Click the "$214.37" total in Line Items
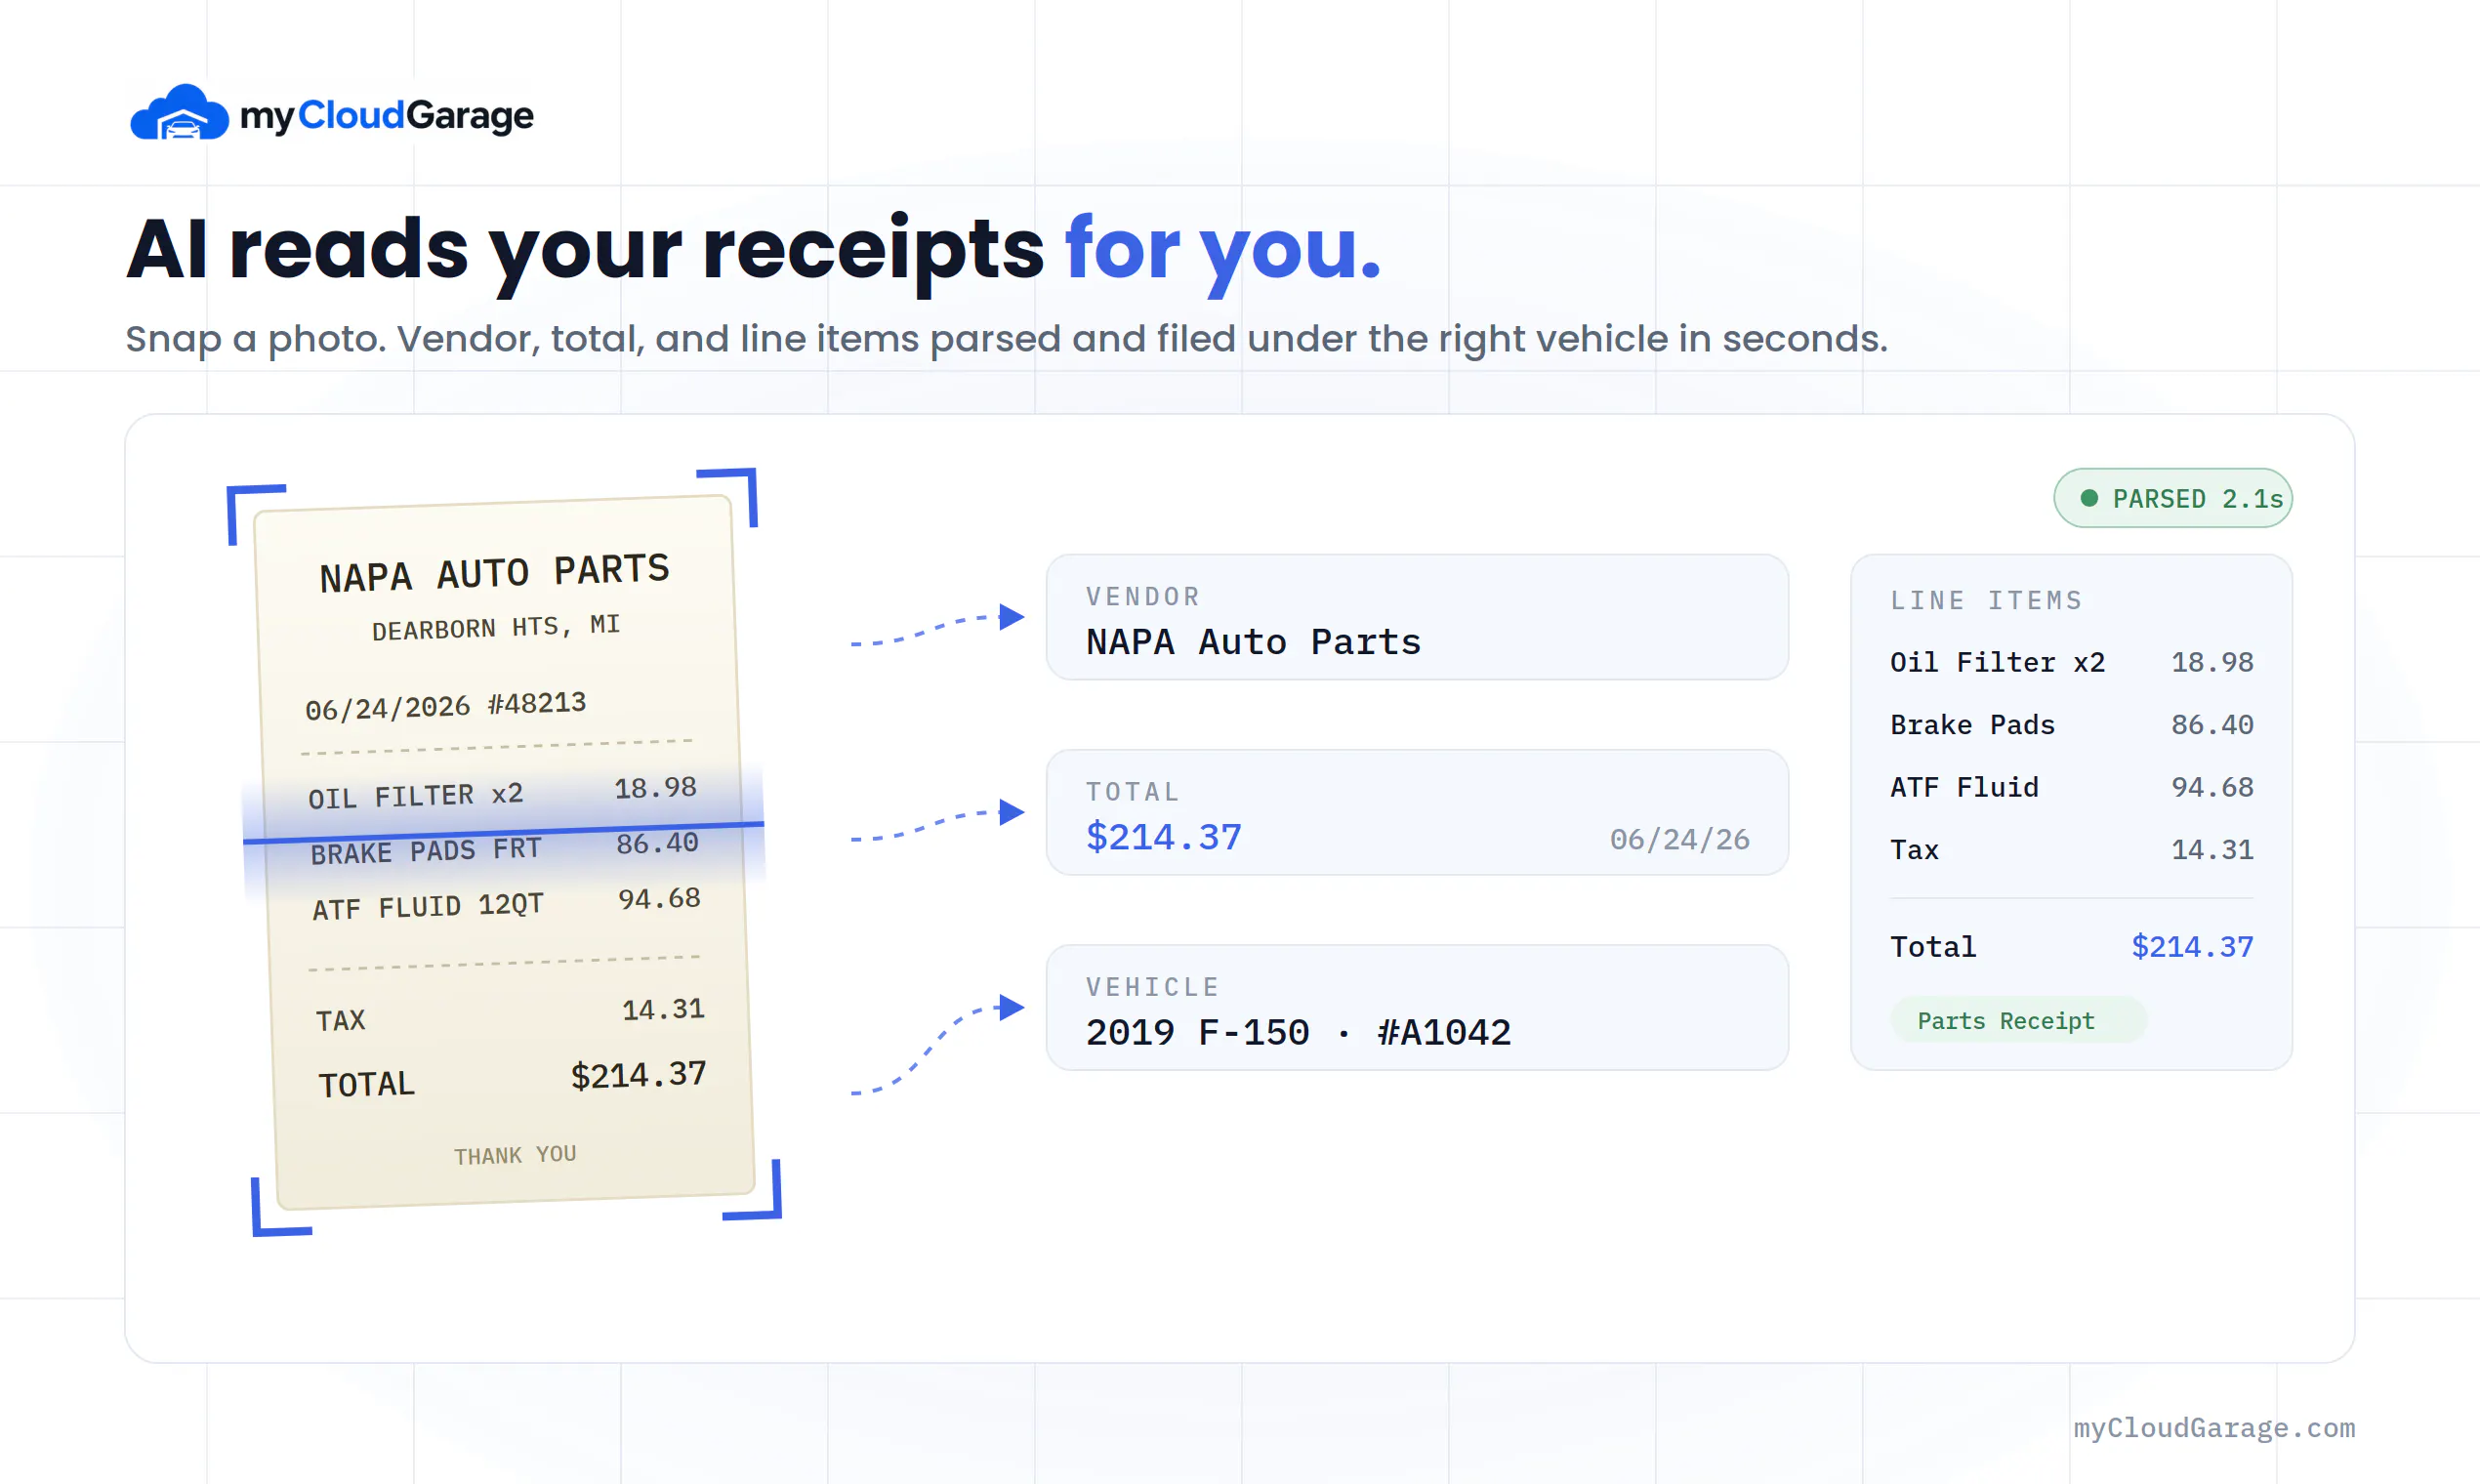This screenshot has height=1484, width=2480. click(x=2192, y=947)
